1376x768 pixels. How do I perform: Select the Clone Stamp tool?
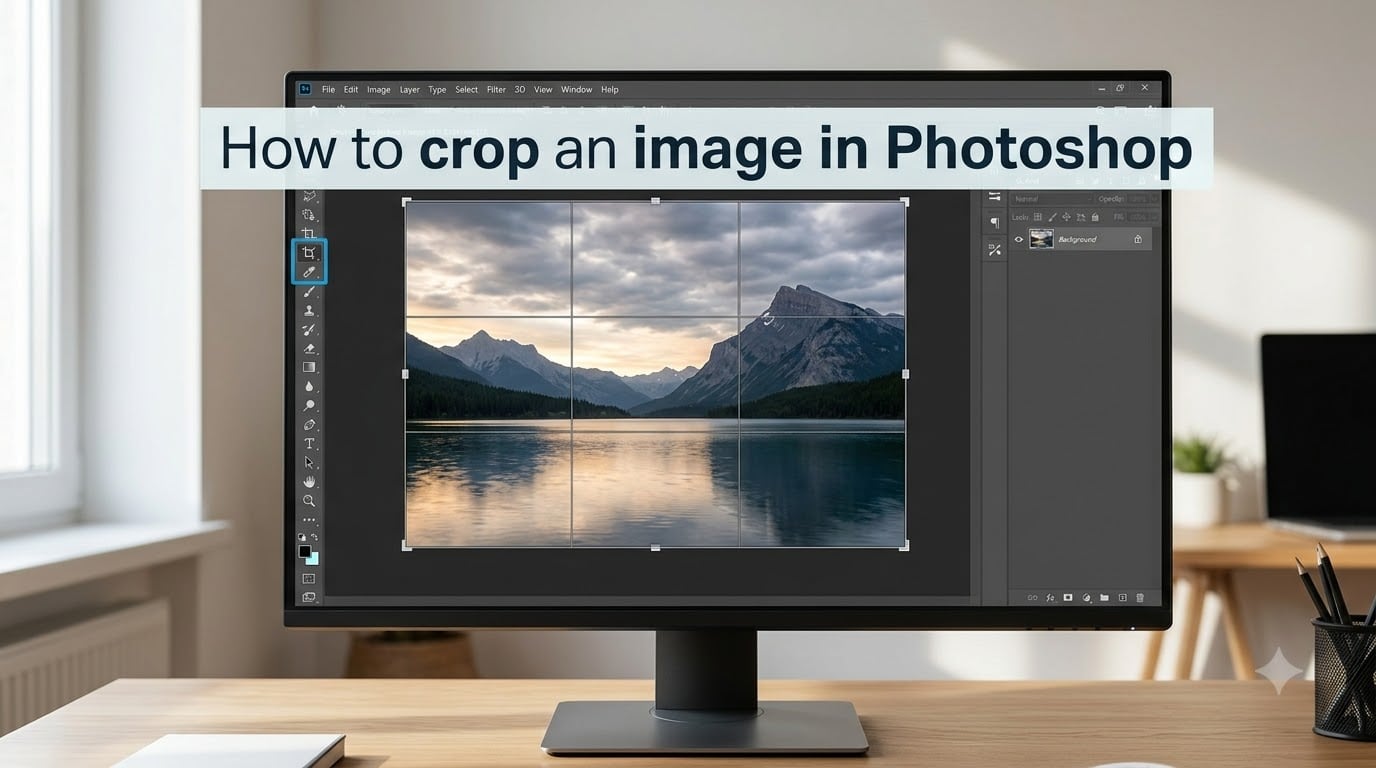tap(309, 311)
